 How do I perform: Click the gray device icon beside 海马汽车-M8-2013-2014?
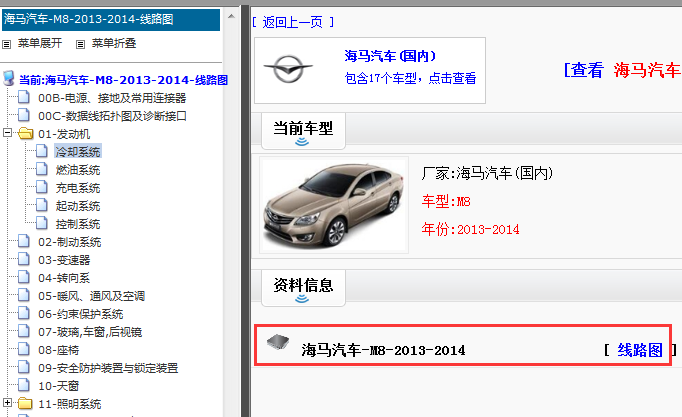278,343
